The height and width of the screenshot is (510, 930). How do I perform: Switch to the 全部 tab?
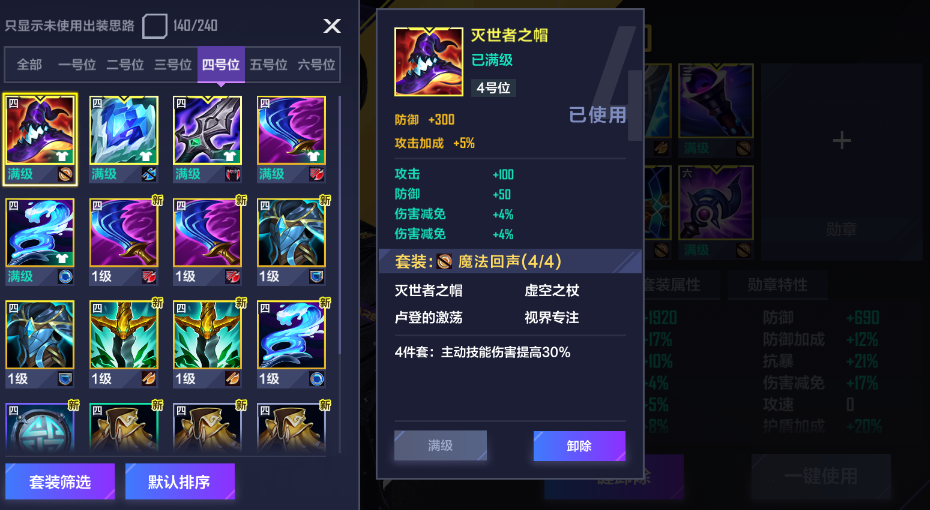(x=29, y=65)
